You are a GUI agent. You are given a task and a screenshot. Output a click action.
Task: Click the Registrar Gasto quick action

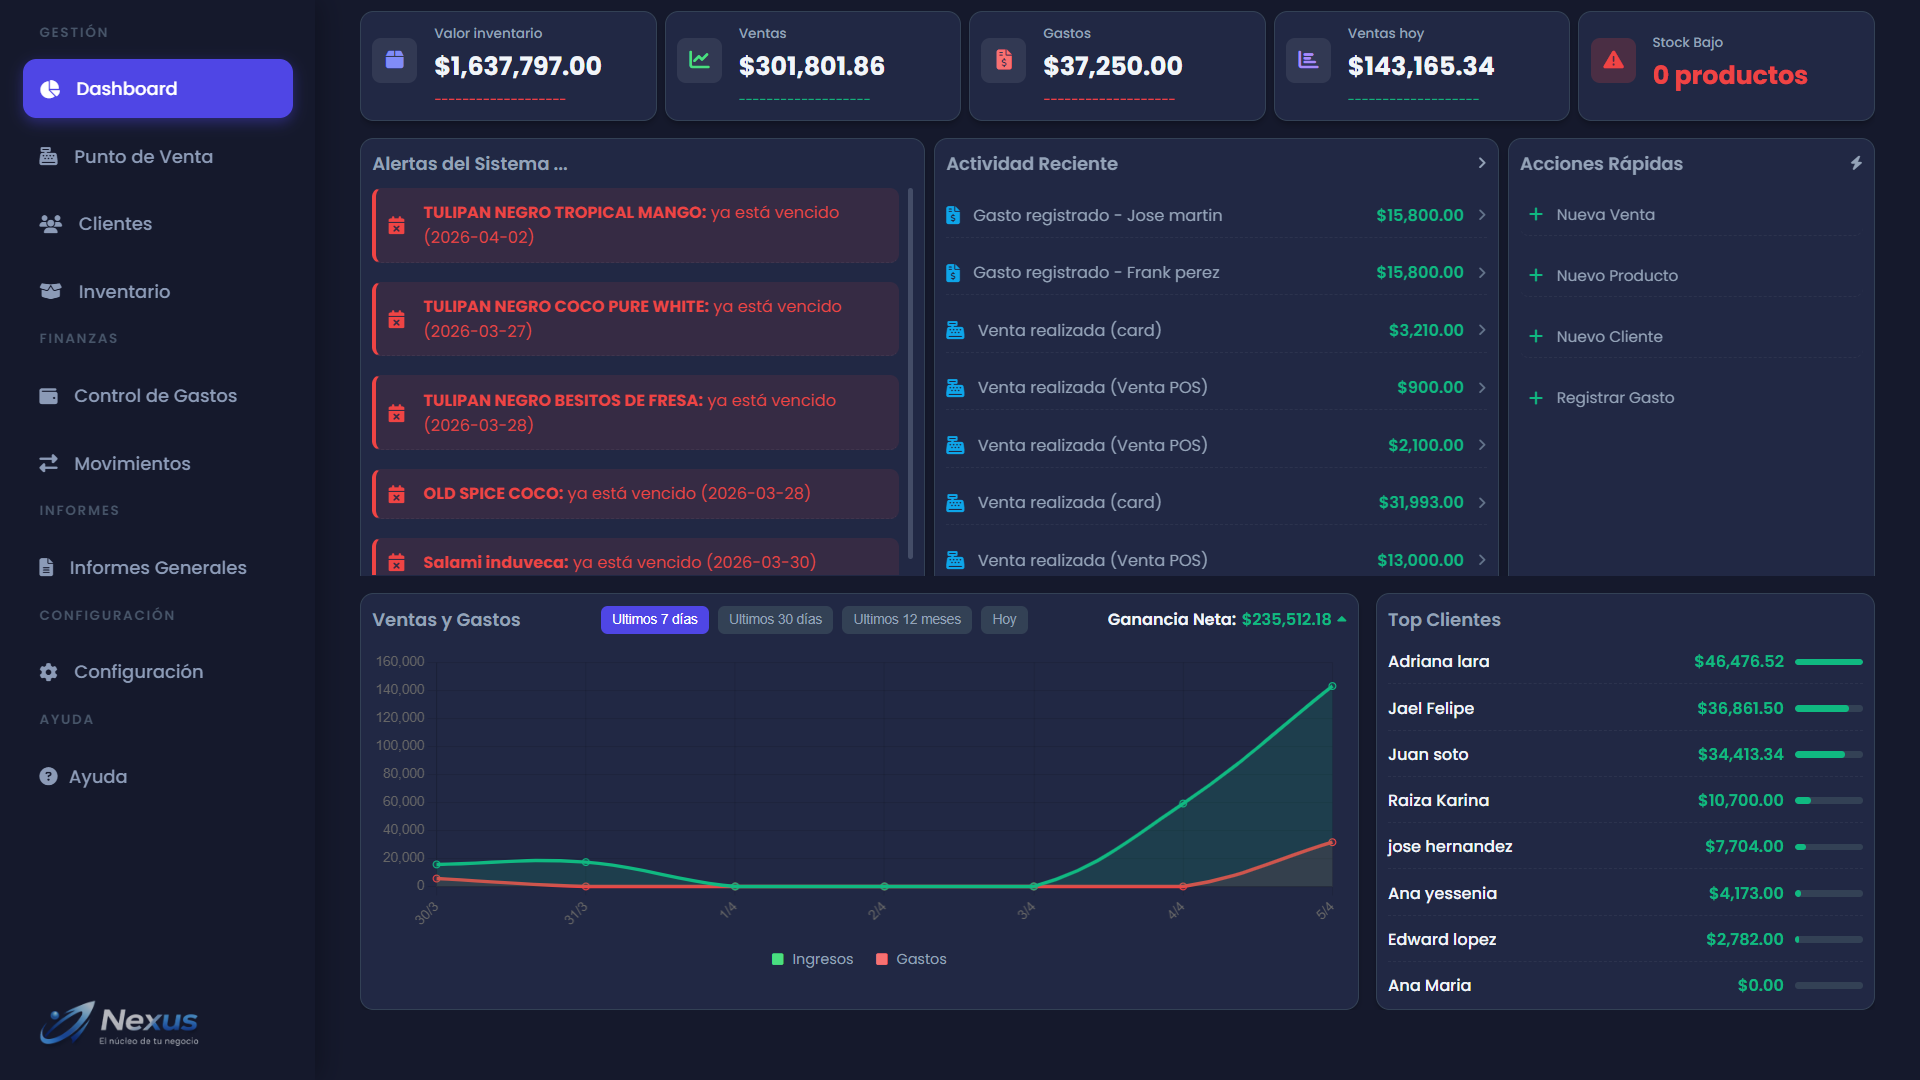[x=1614, y=398]
